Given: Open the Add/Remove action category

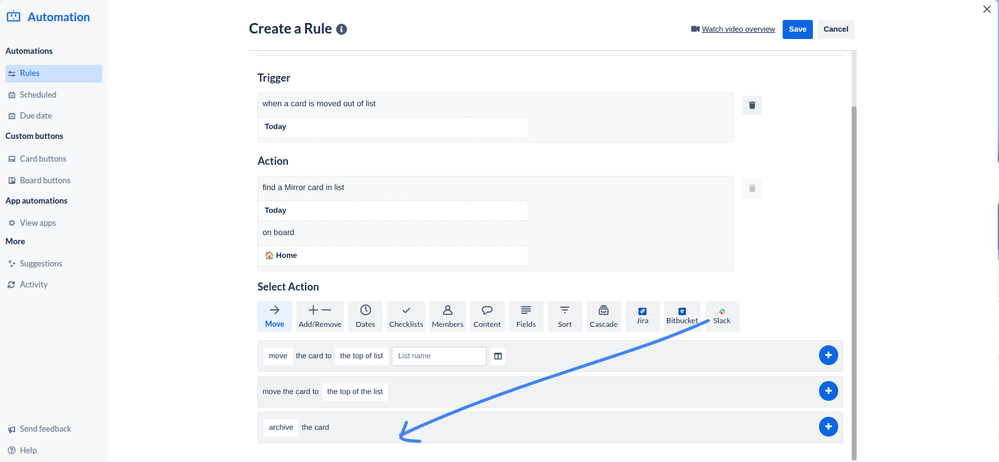Looking at the screenshot, I should click(x=320, y=316).
